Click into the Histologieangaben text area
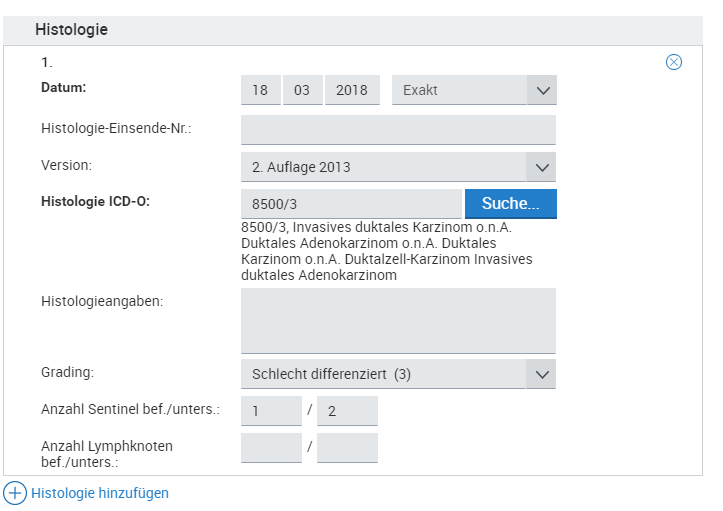The image size is (723, 511). click(398, 320)
